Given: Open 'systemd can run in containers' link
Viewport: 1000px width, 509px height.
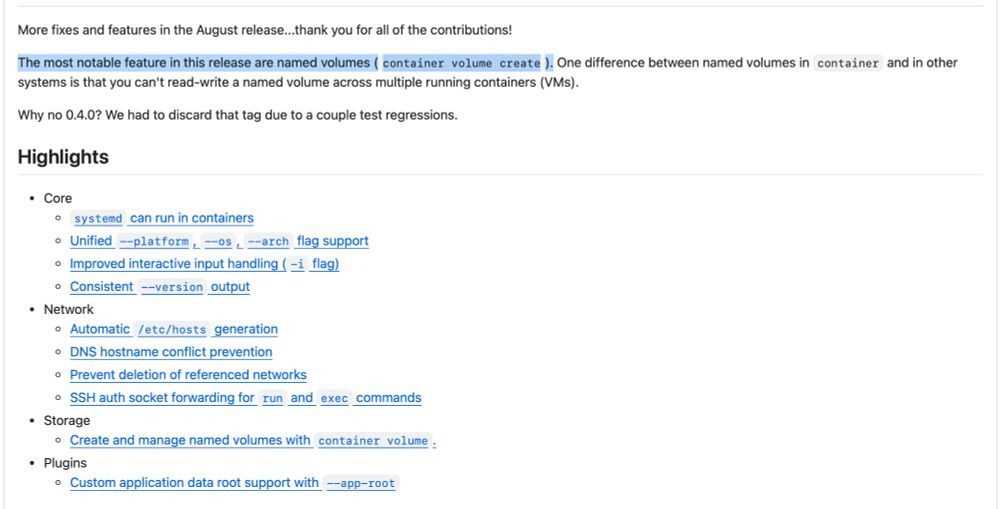Looking at the screenshot, I should tap(161, 218).
